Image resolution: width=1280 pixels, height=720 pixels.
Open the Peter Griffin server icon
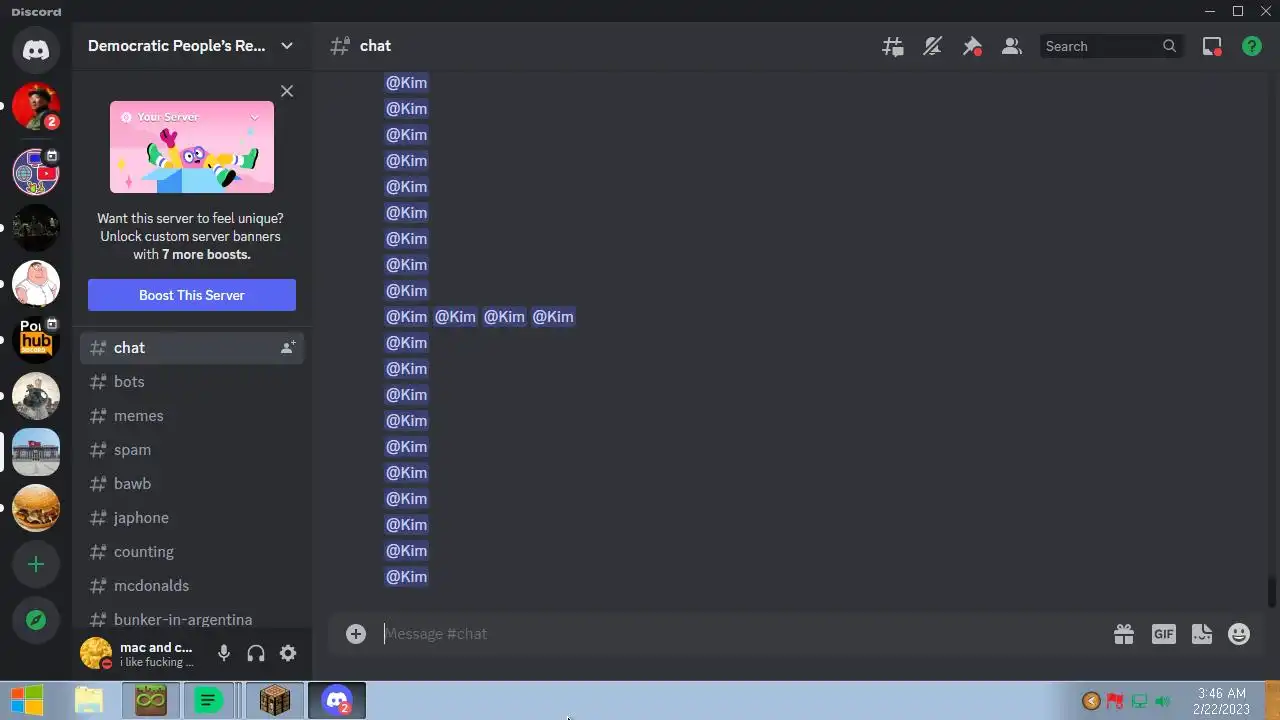(x=36, y=283)
